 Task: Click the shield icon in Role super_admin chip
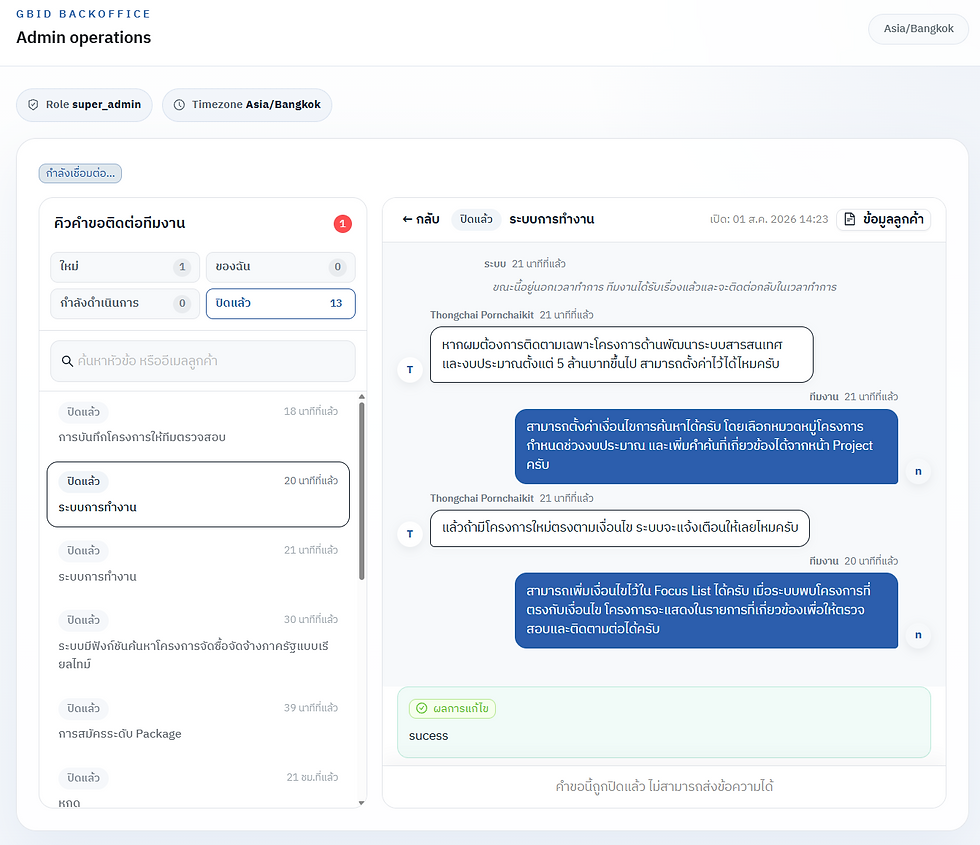[33, 105]
